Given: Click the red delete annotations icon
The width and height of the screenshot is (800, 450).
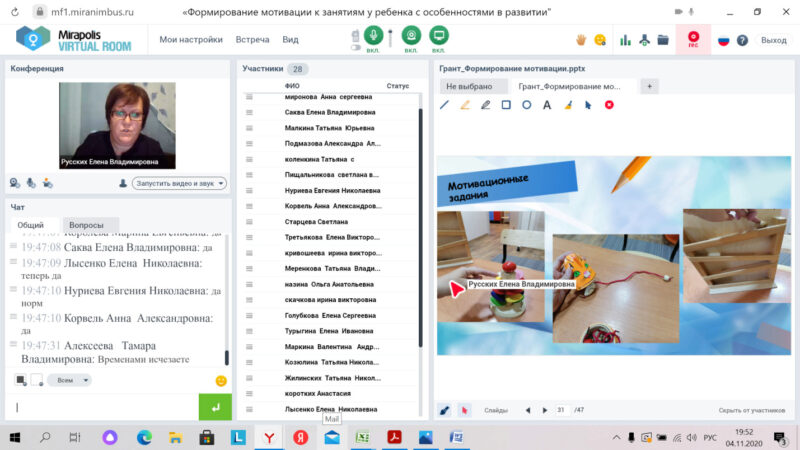Looking at the screenshot, I should tap(609, 105).
